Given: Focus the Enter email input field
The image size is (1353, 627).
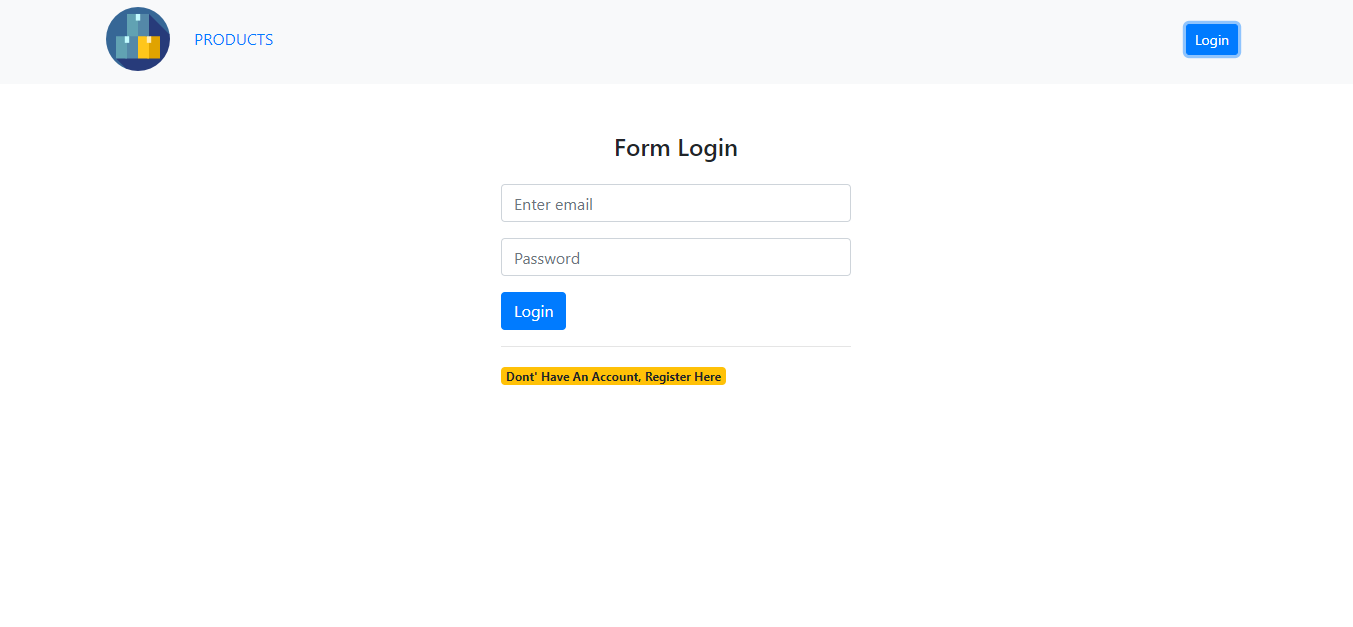Looking at the screenshot, I should (675, 203).
